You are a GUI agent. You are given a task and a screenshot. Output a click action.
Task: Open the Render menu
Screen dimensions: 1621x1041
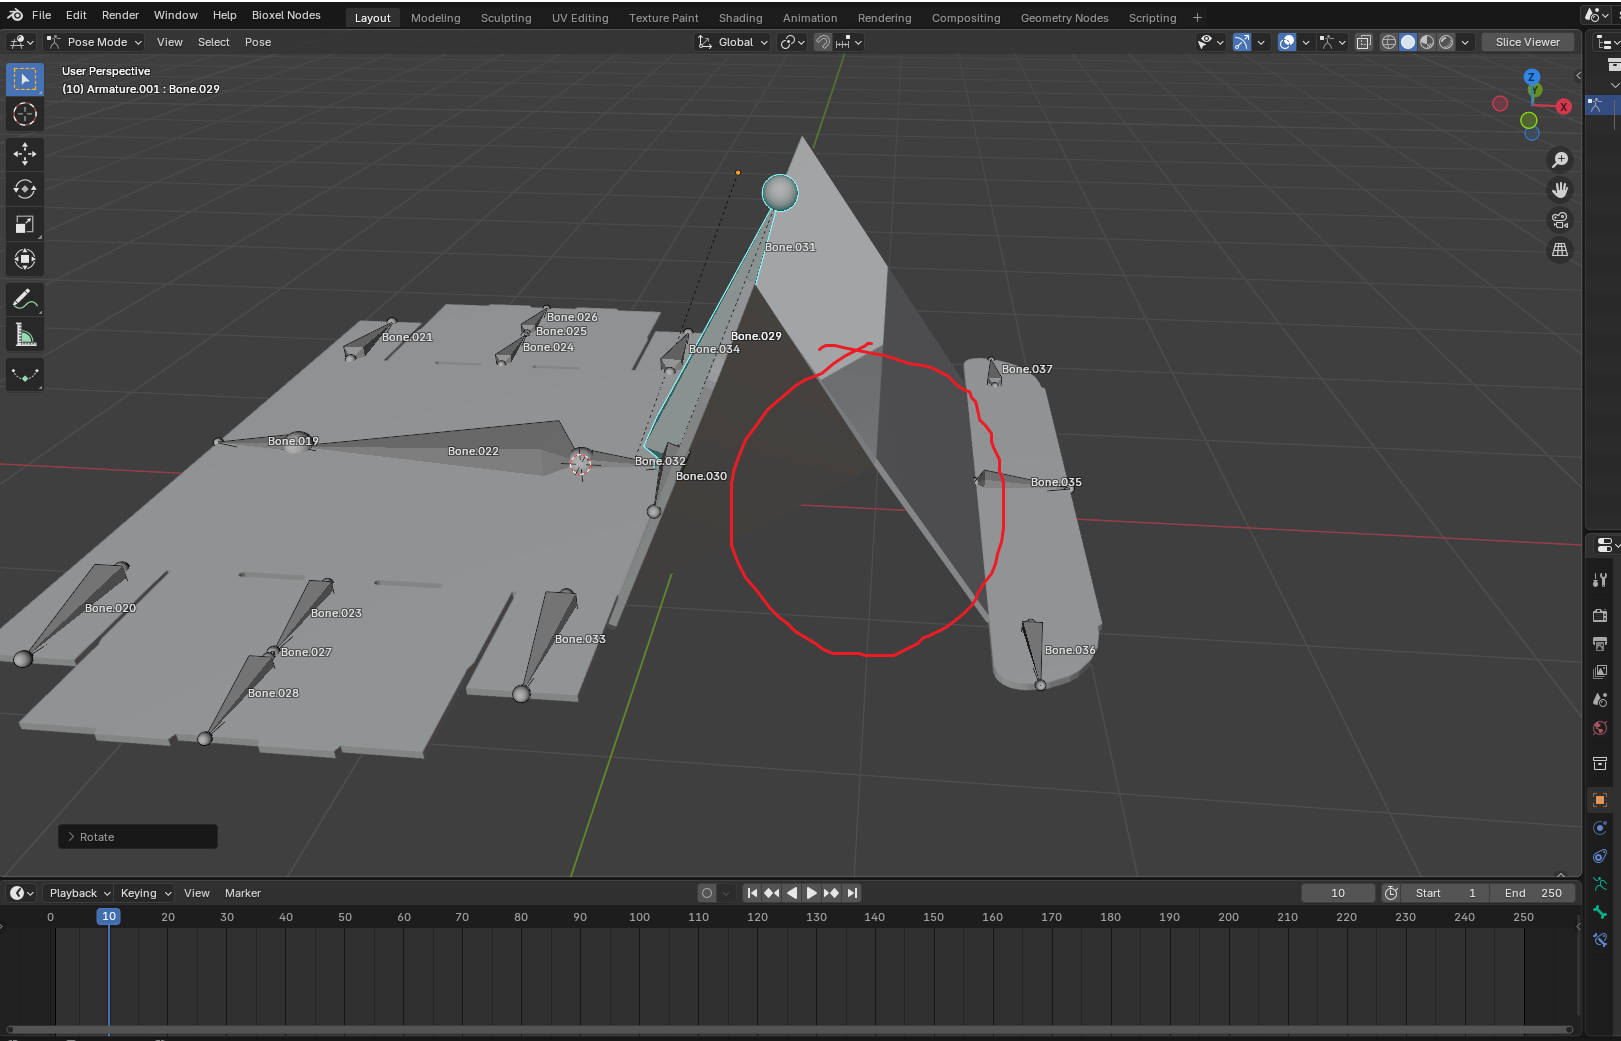(120, 15)
